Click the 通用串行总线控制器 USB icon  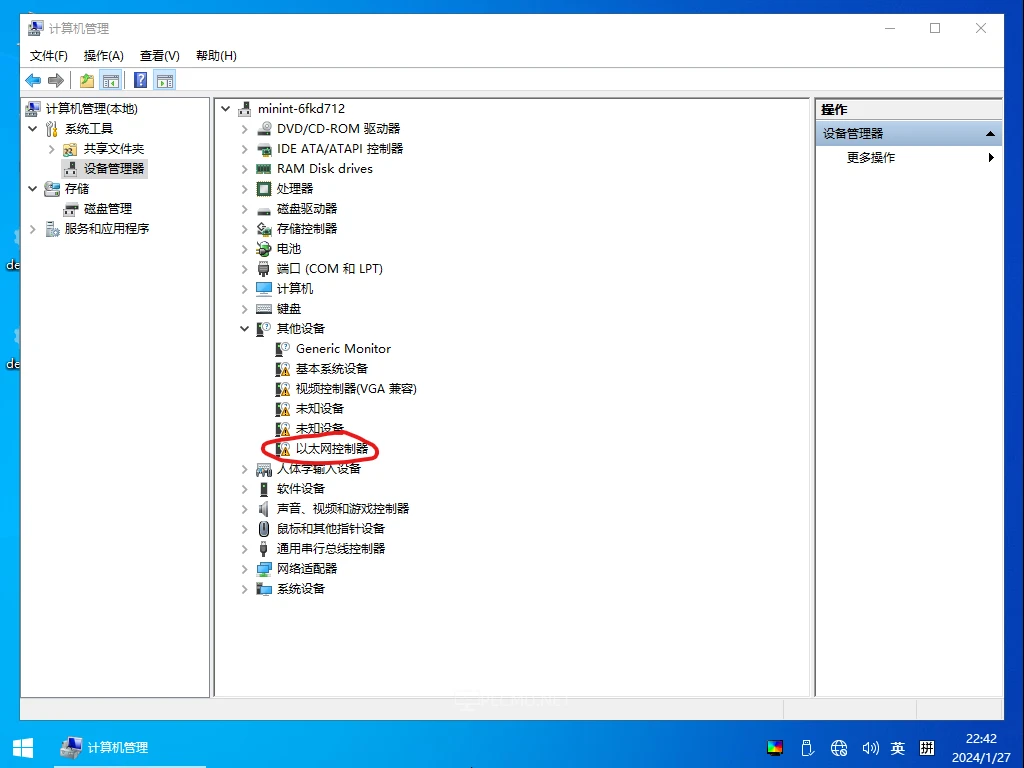(264, 549)
